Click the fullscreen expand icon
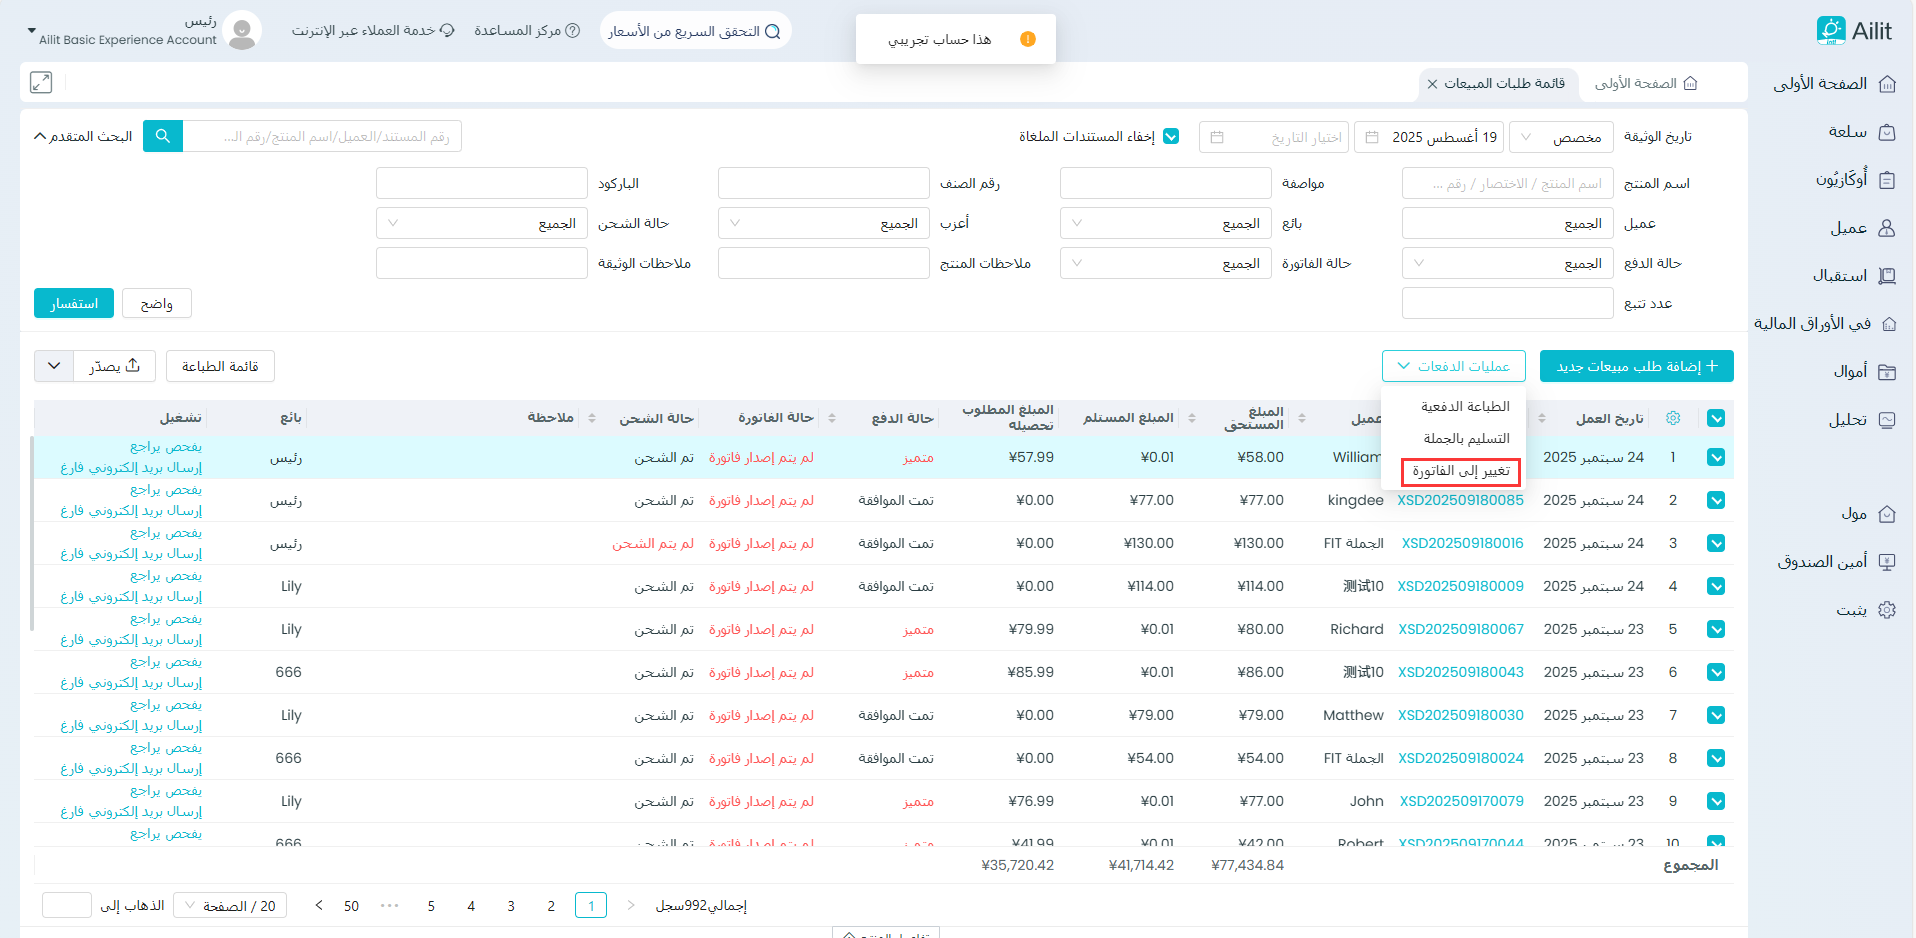Viewport: 1916px width, 938px height. tap(41, 83)
